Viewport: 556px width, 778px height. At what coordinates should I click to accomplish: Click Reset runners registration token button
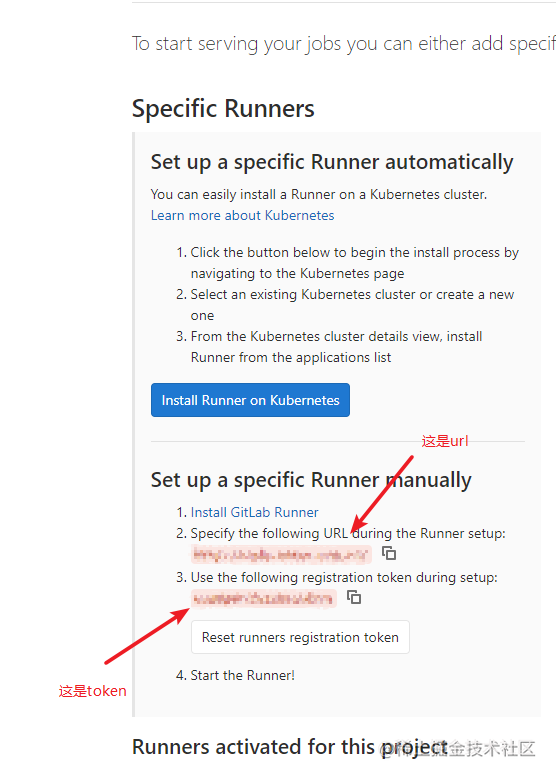(300, 637)
